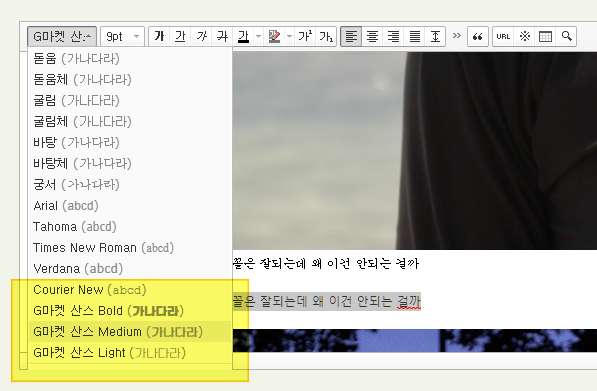Insert hyperlink with URL button

[x=503, y=37]
